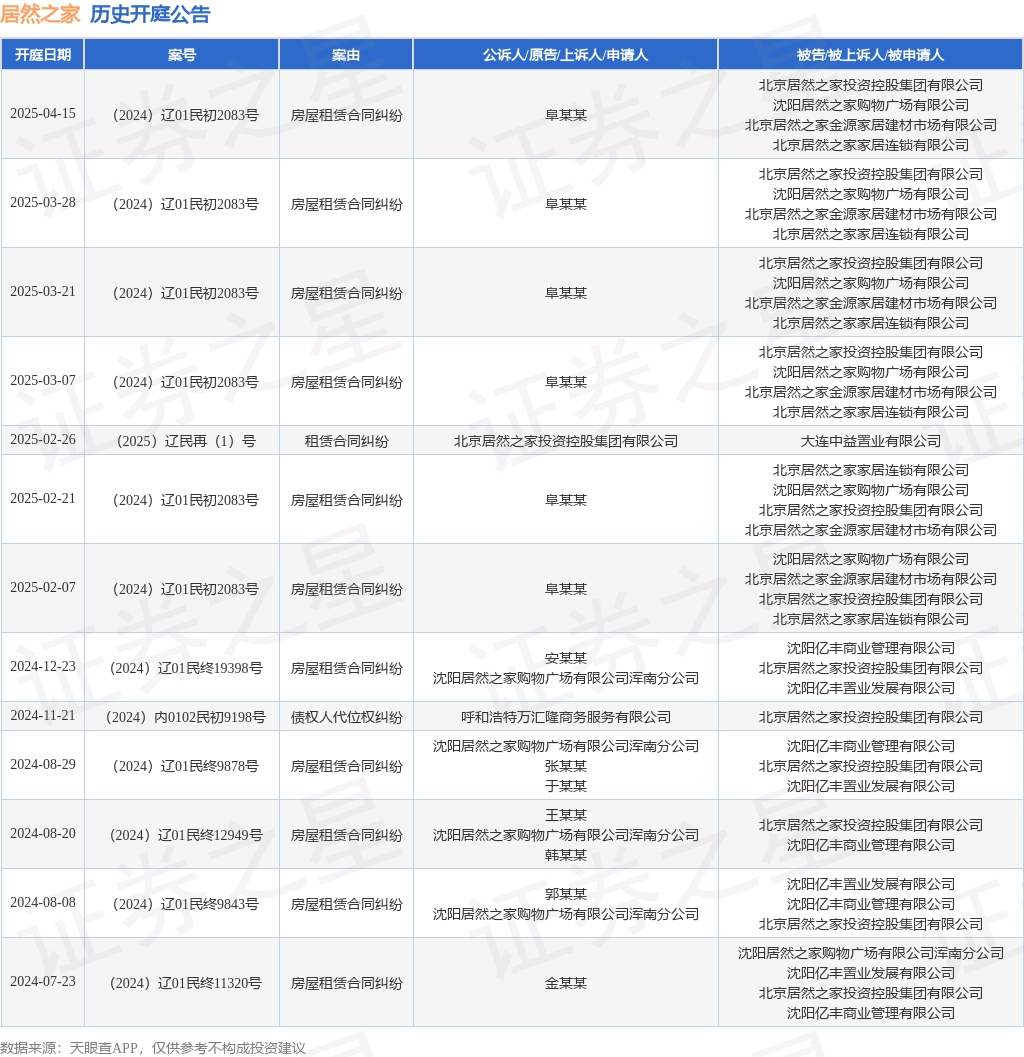Click the date 2025-03-07
The image size is (1024, 1057).
point(42,380)
